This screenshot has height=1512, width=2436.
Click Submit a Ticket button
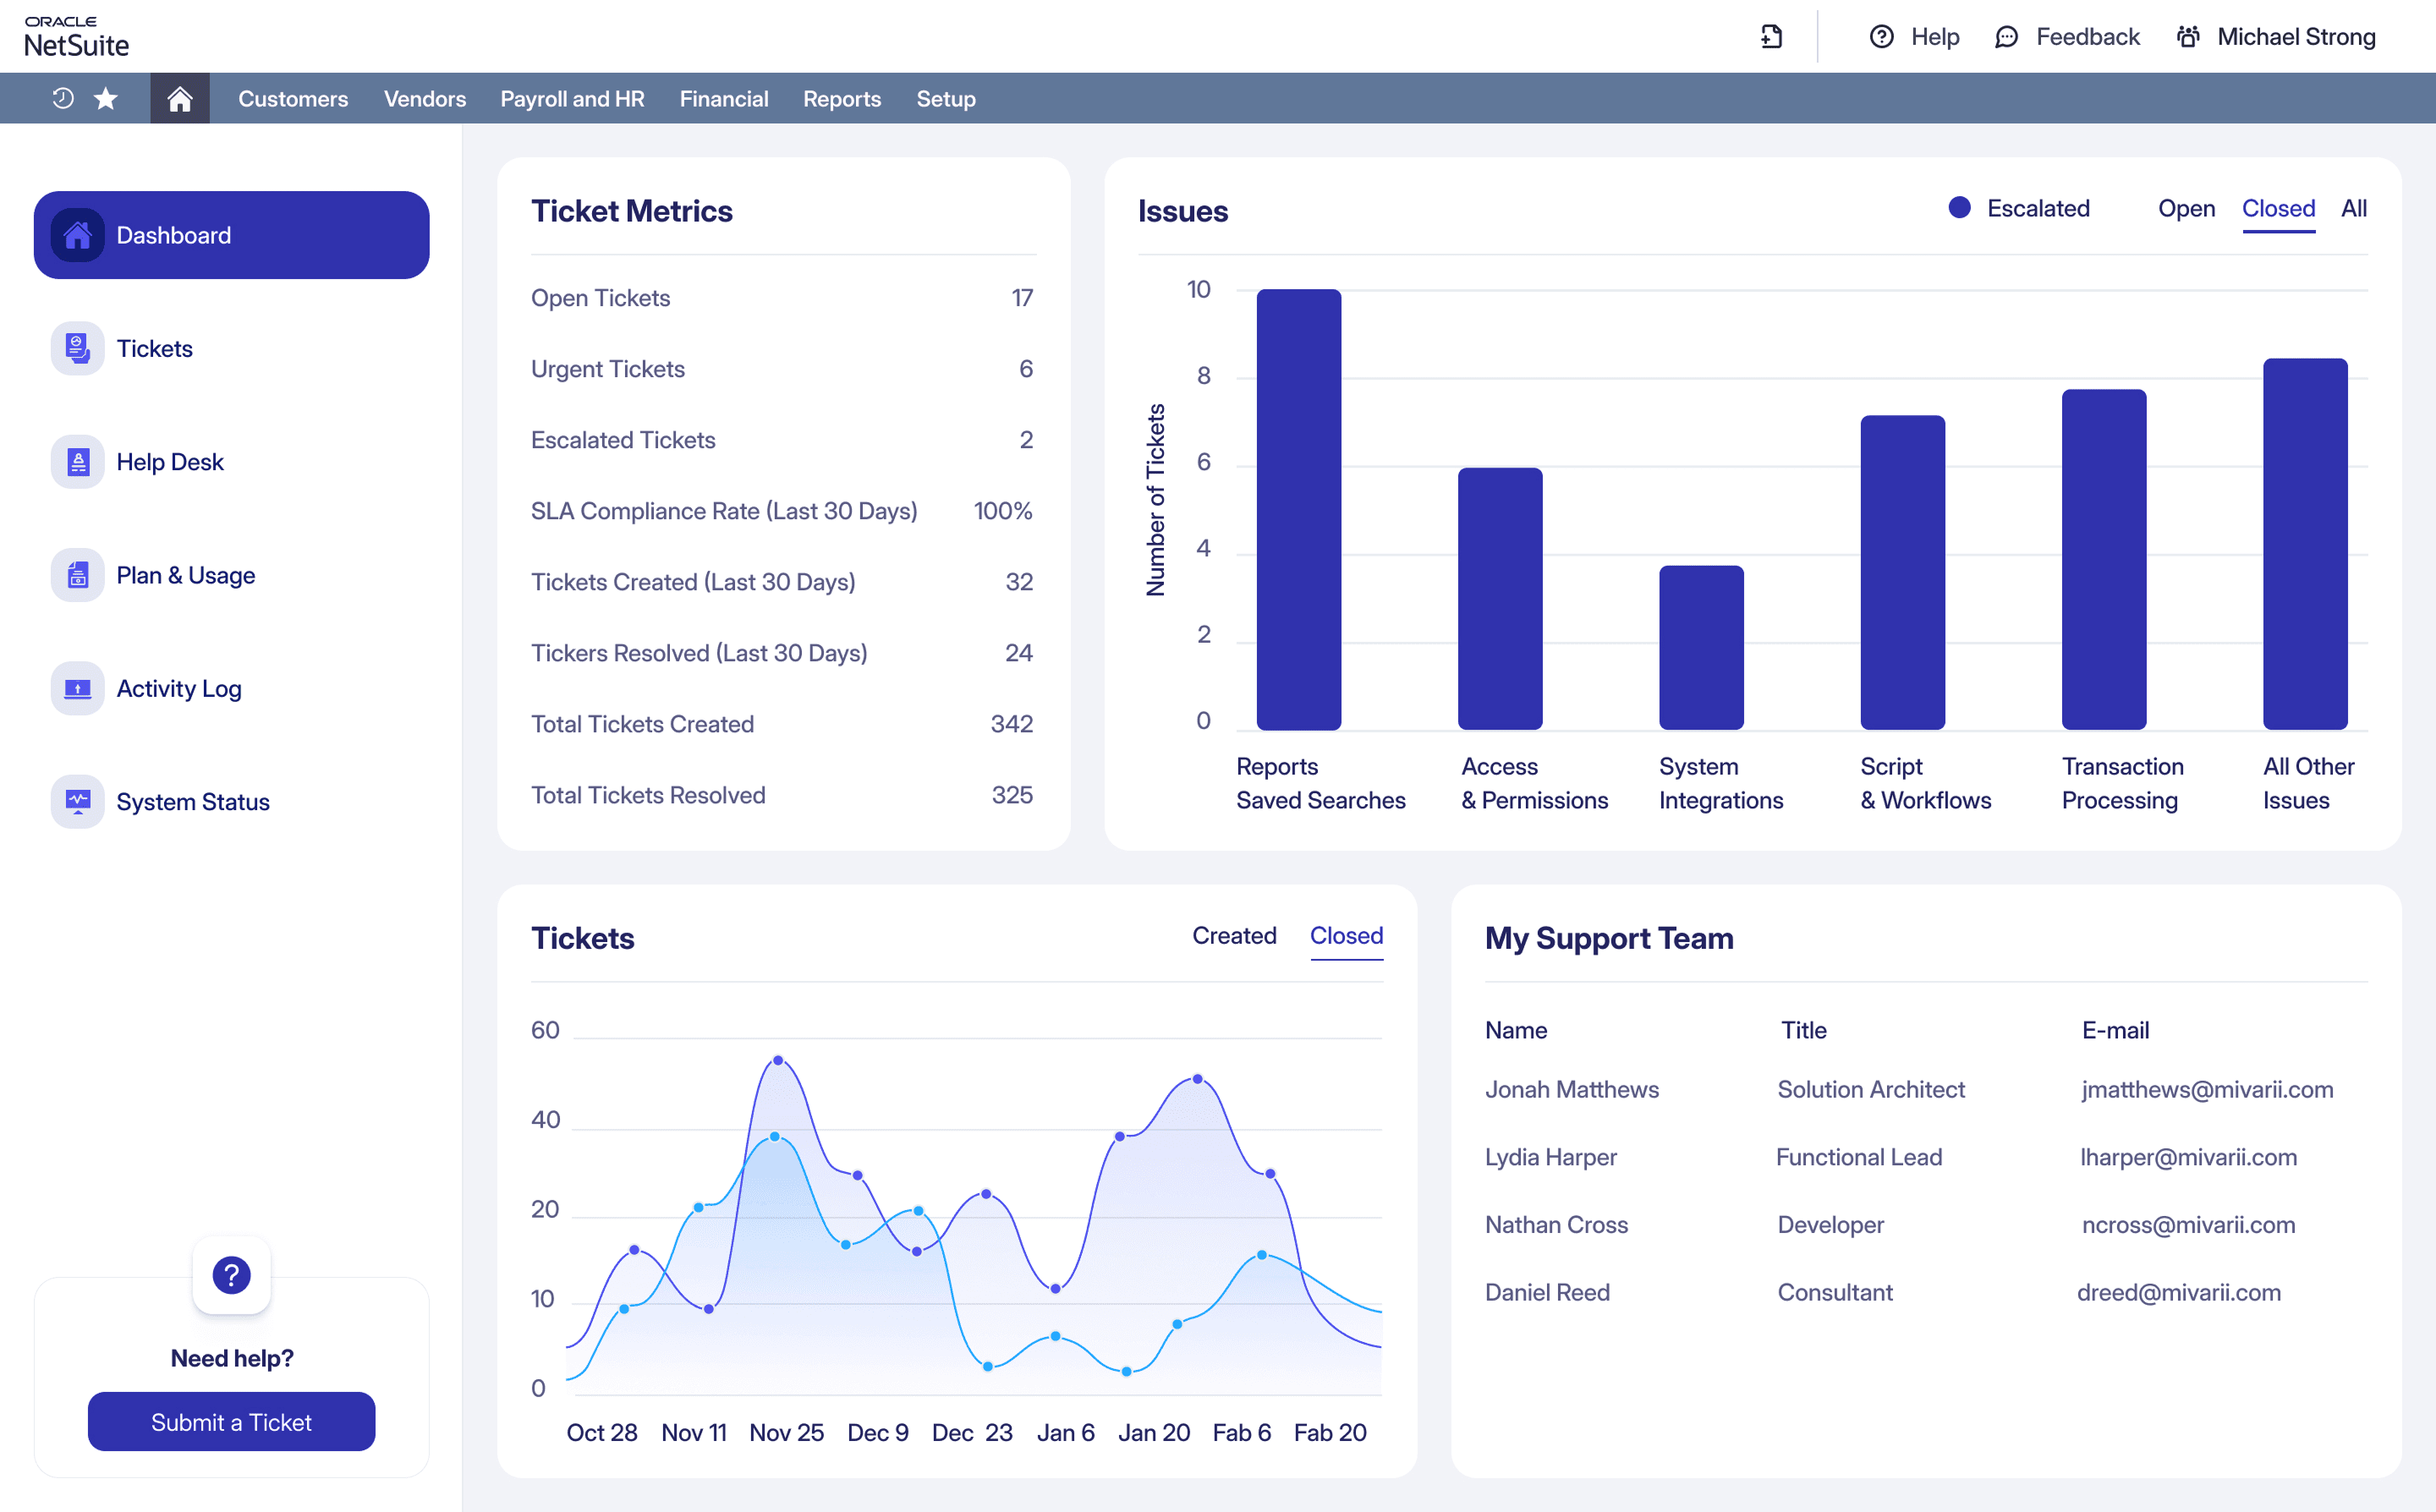tap(231, 1421)
